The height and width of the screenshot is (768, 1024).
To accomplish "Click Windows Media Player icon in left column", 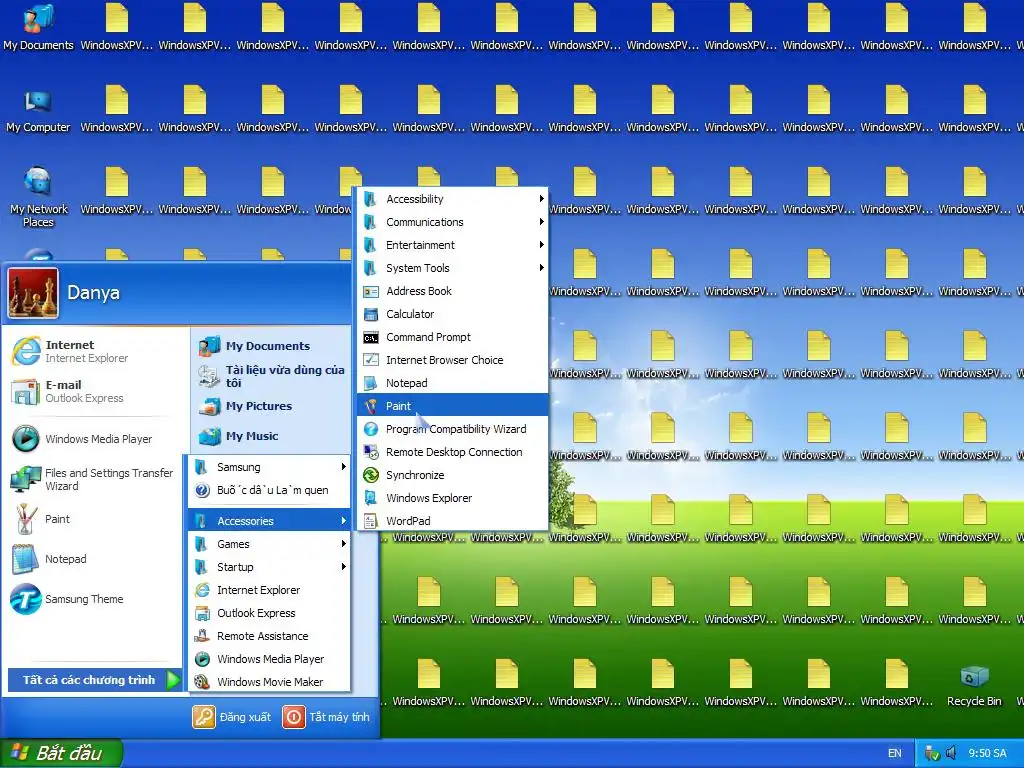I will click(25, 439).
